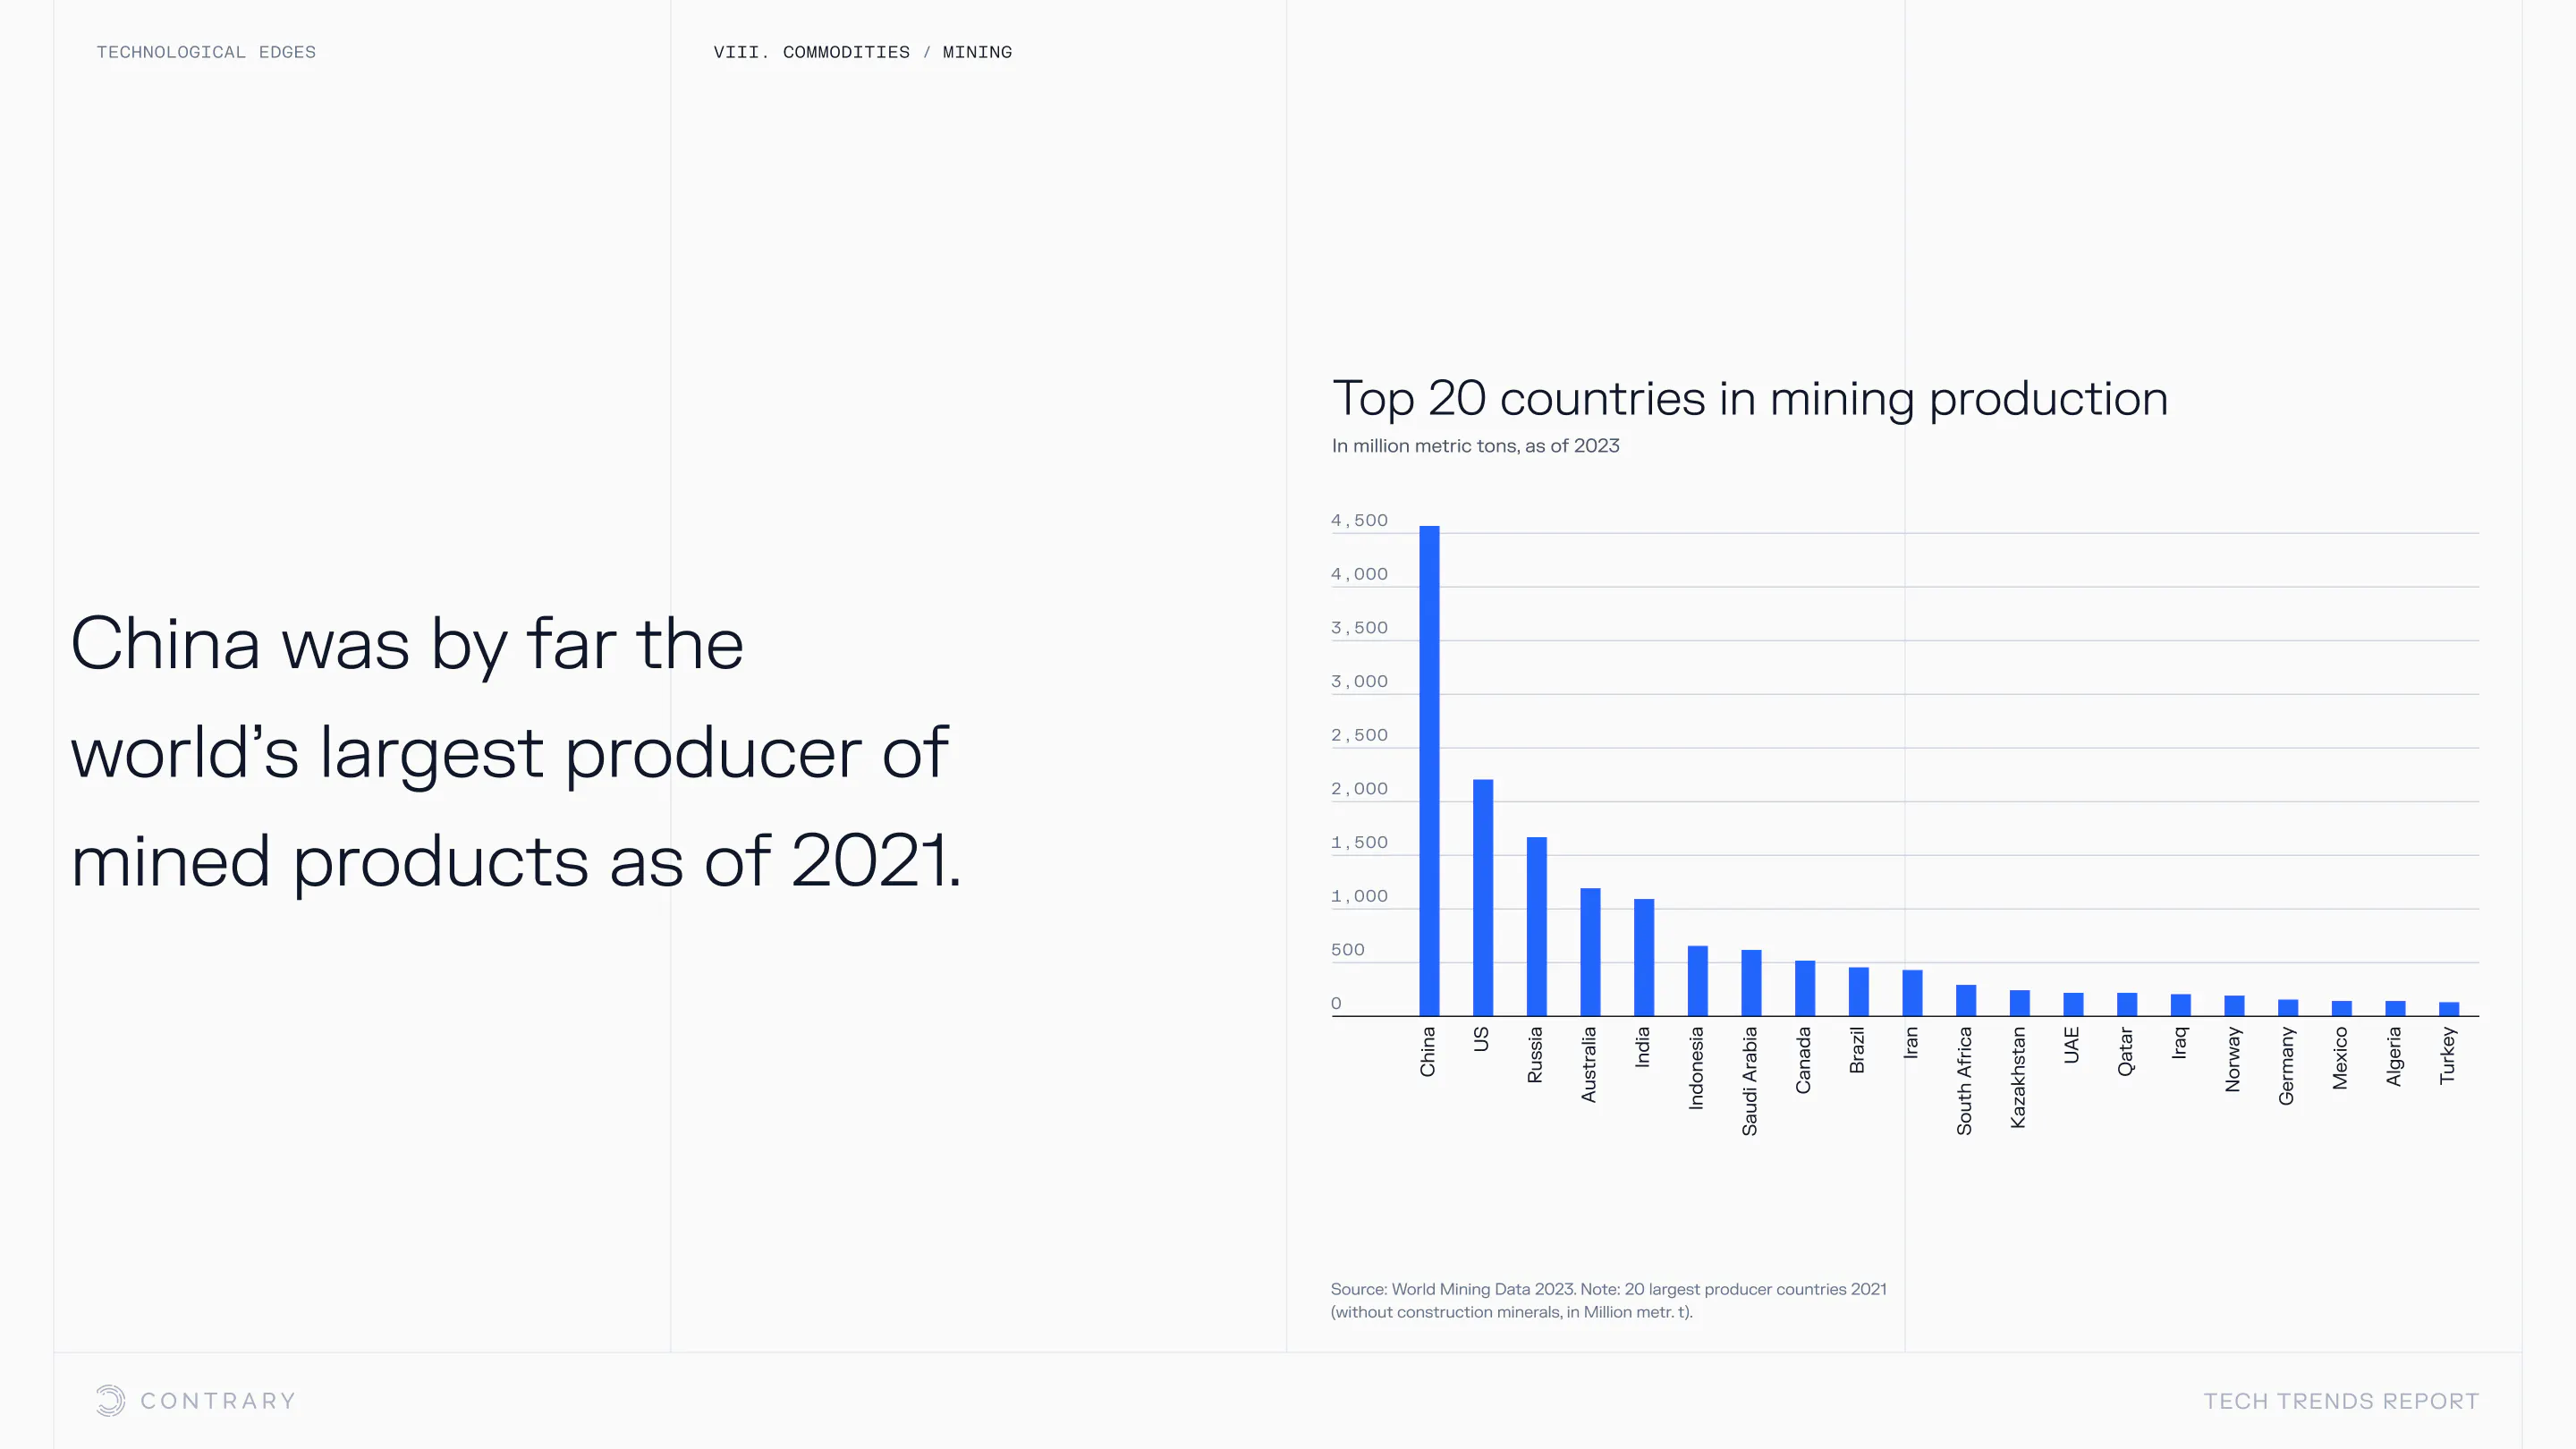Image resolution: width=2576 pixels, height=1449 pixels.
Task: Click the South Africa axis label
Action: 1964,1081
